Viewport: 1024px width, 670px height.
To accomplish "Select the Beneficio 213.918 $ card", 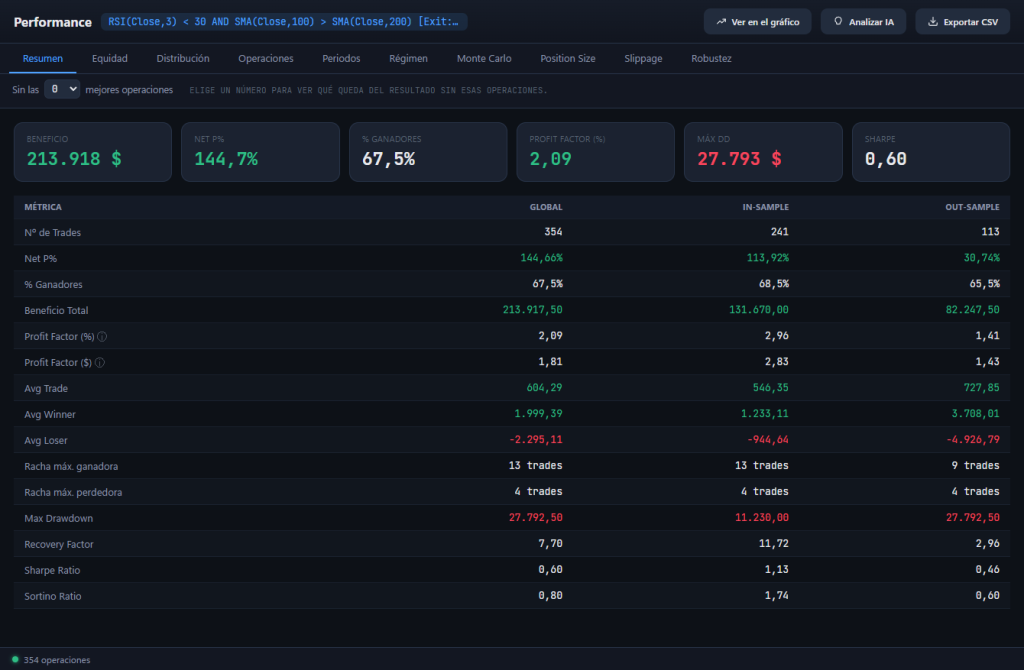I will [93, 152].
